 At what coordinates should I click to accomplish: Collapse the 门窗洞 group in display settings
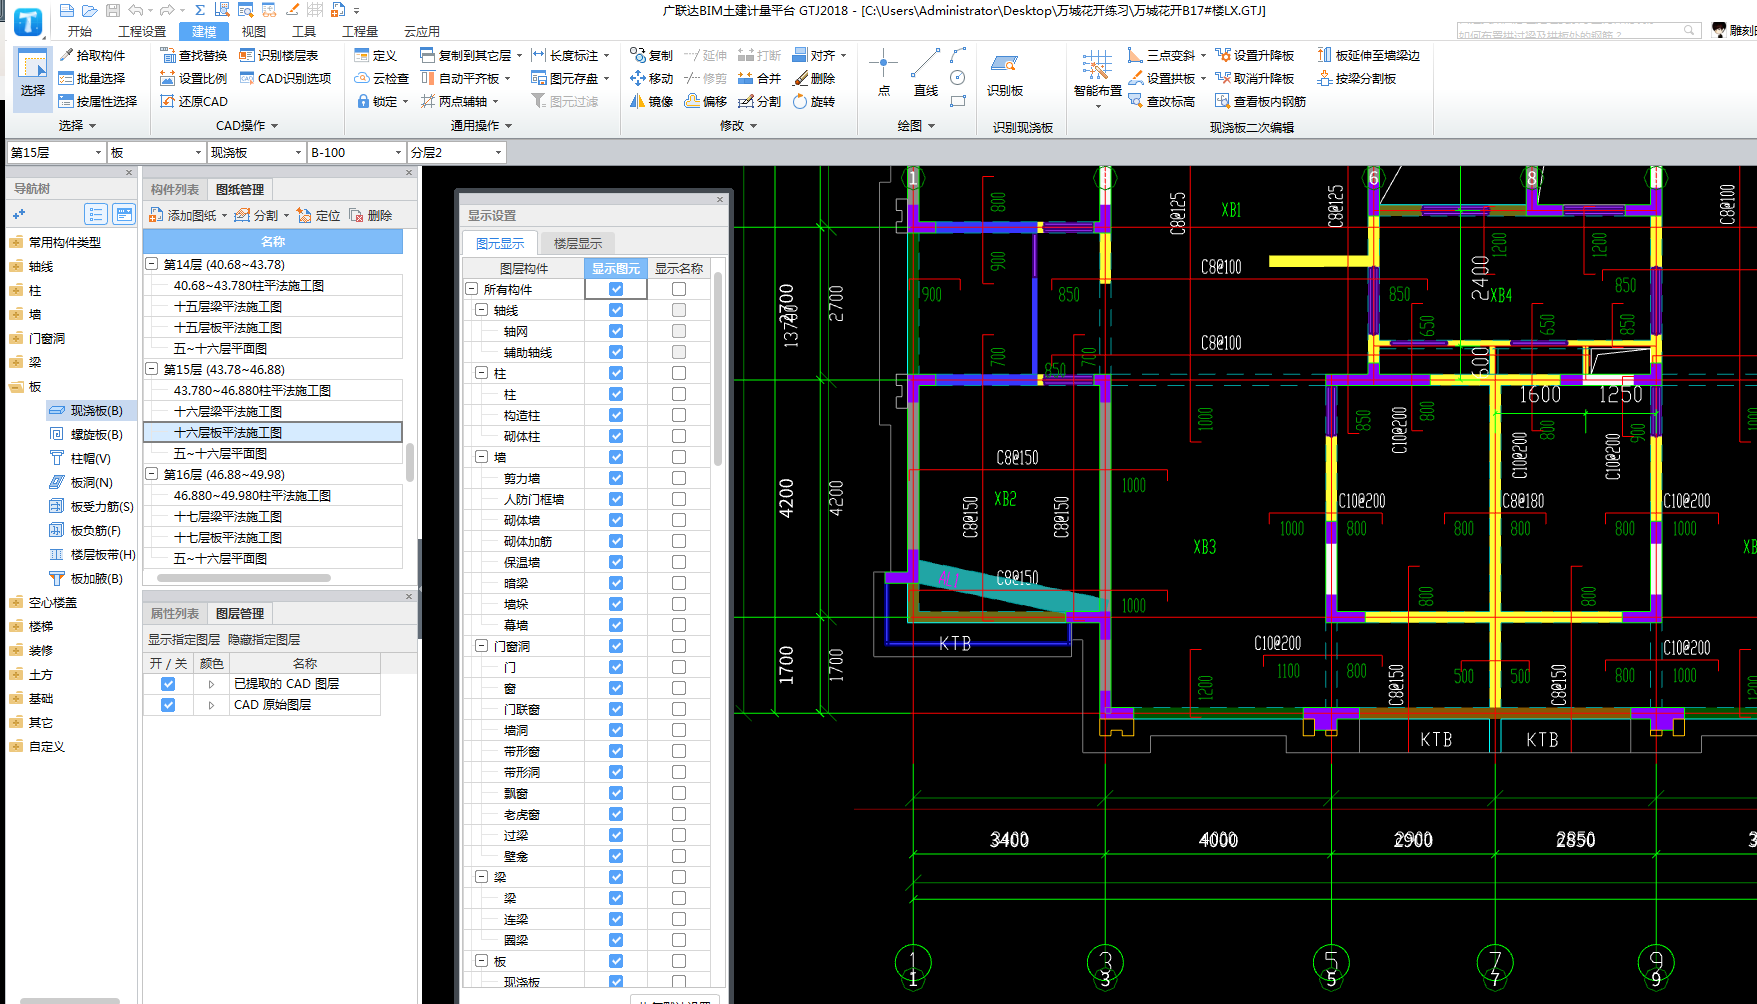click(481, 646)
